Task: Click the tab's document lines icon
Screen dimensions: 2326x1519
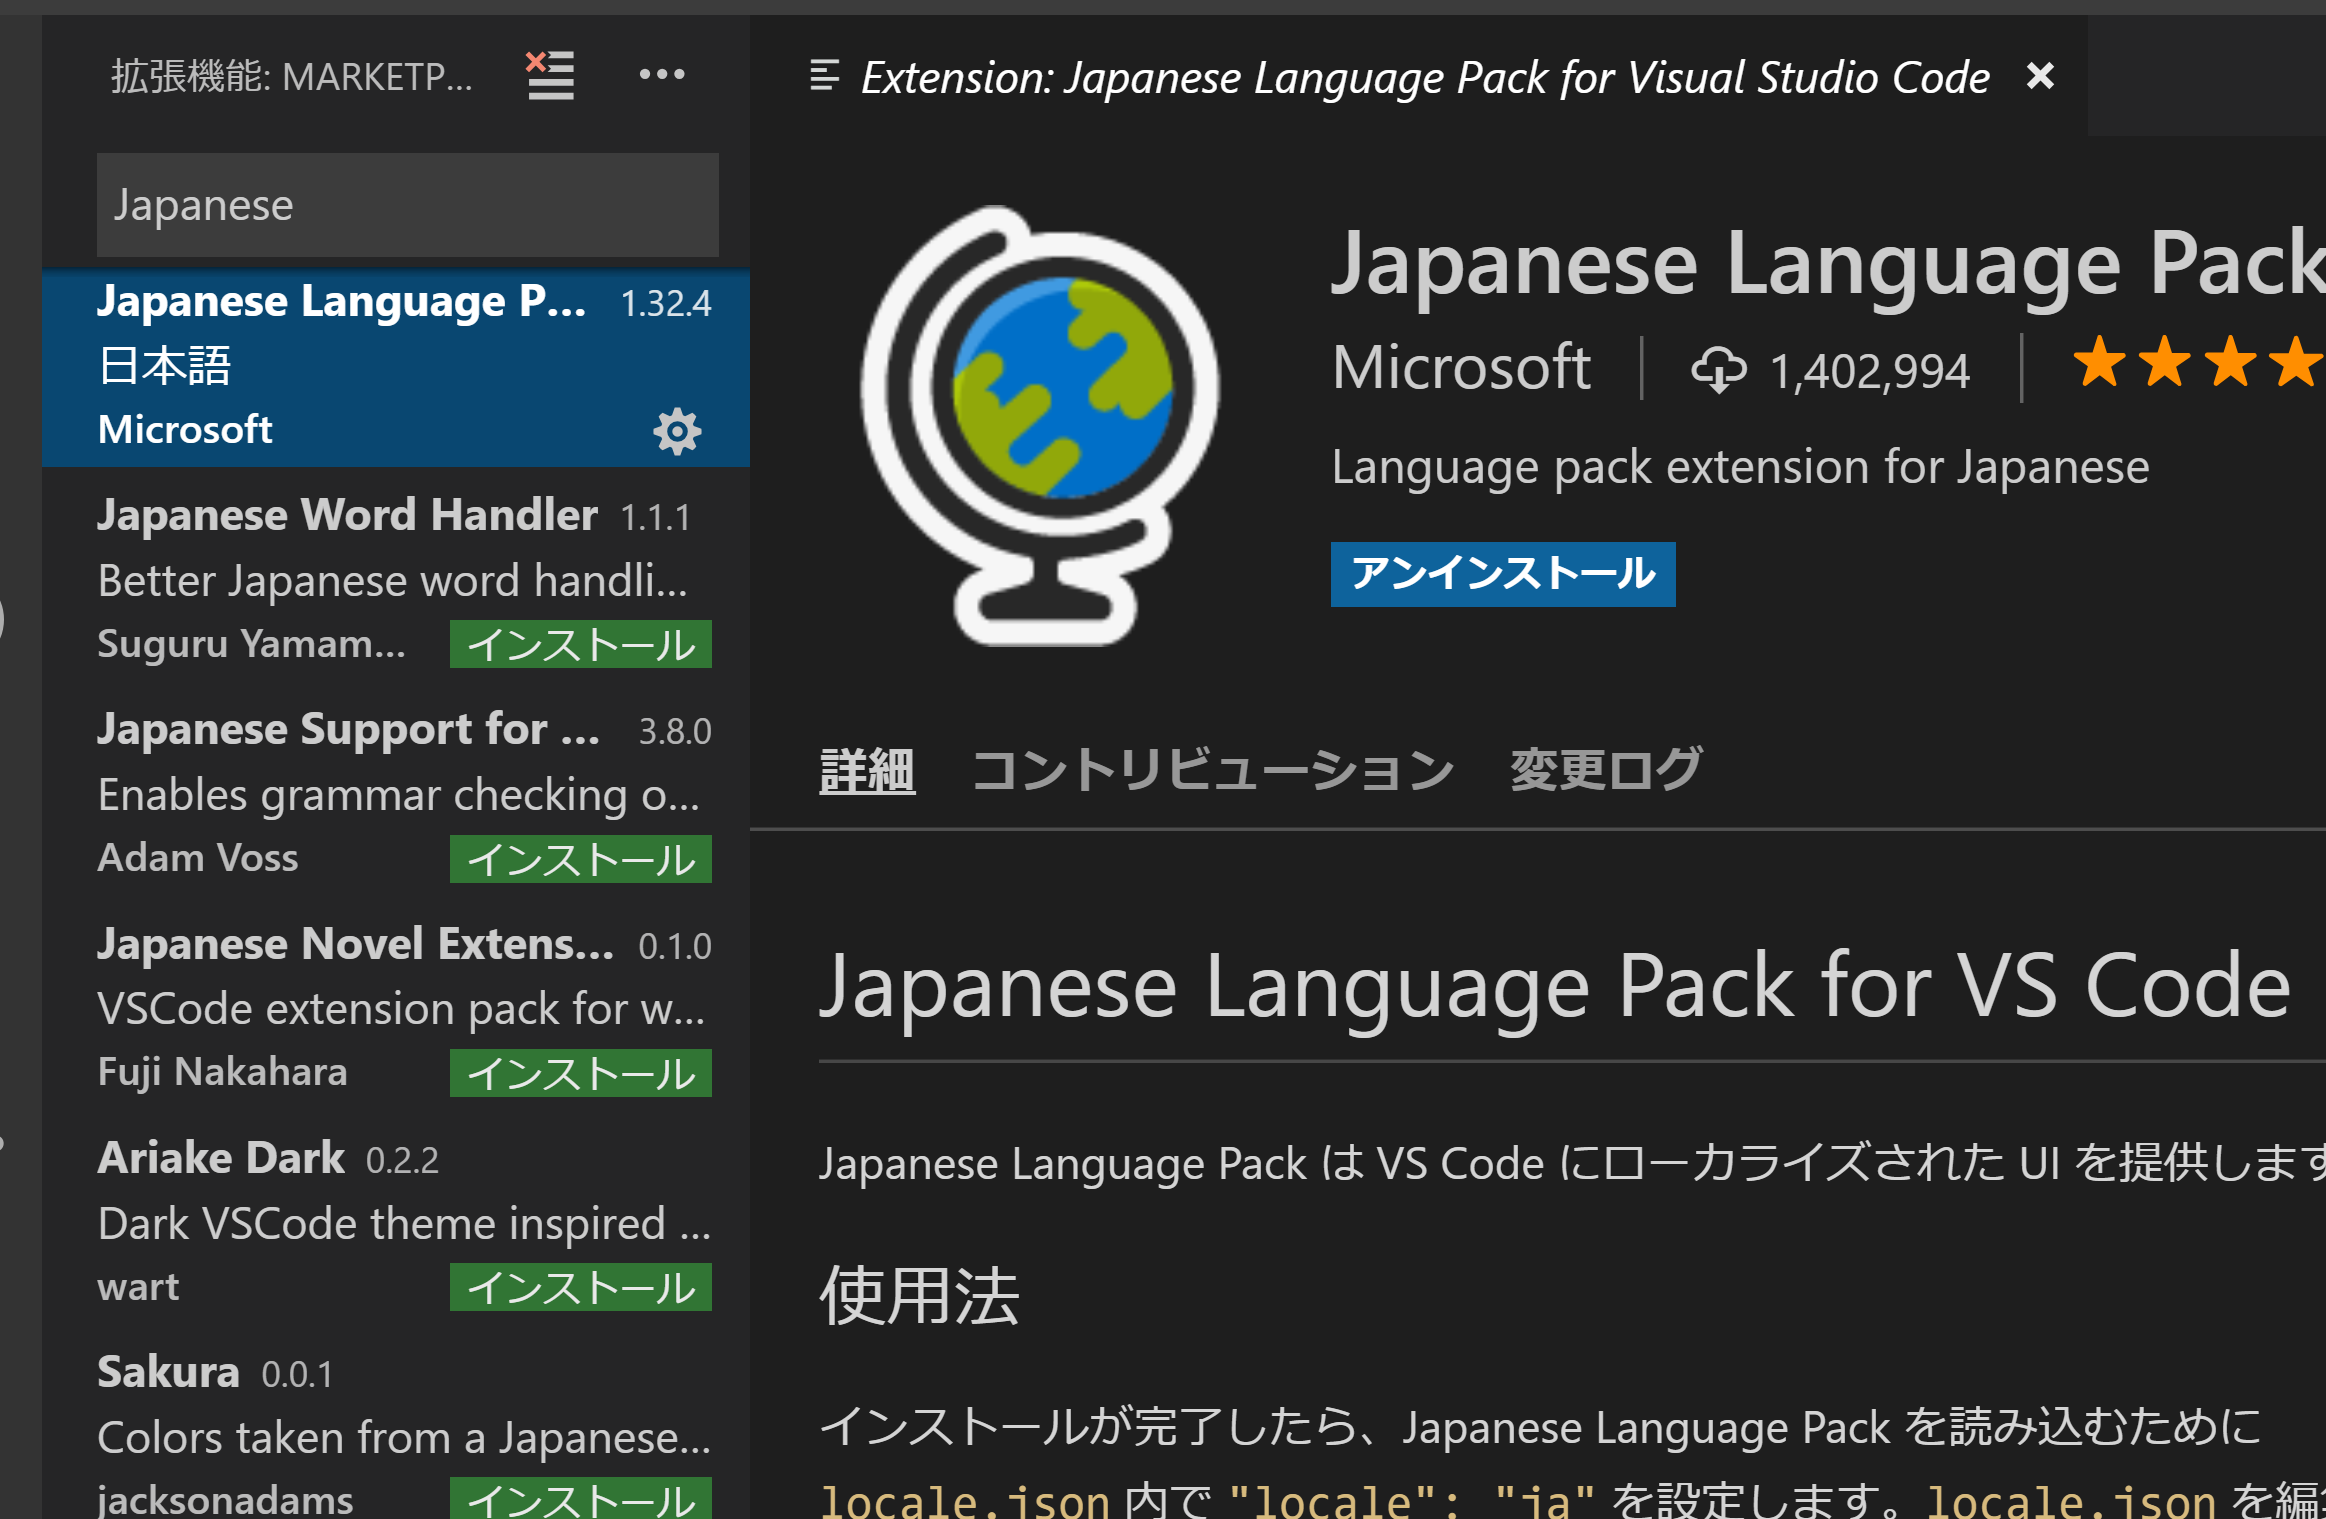Action: (x=824, y=76)
